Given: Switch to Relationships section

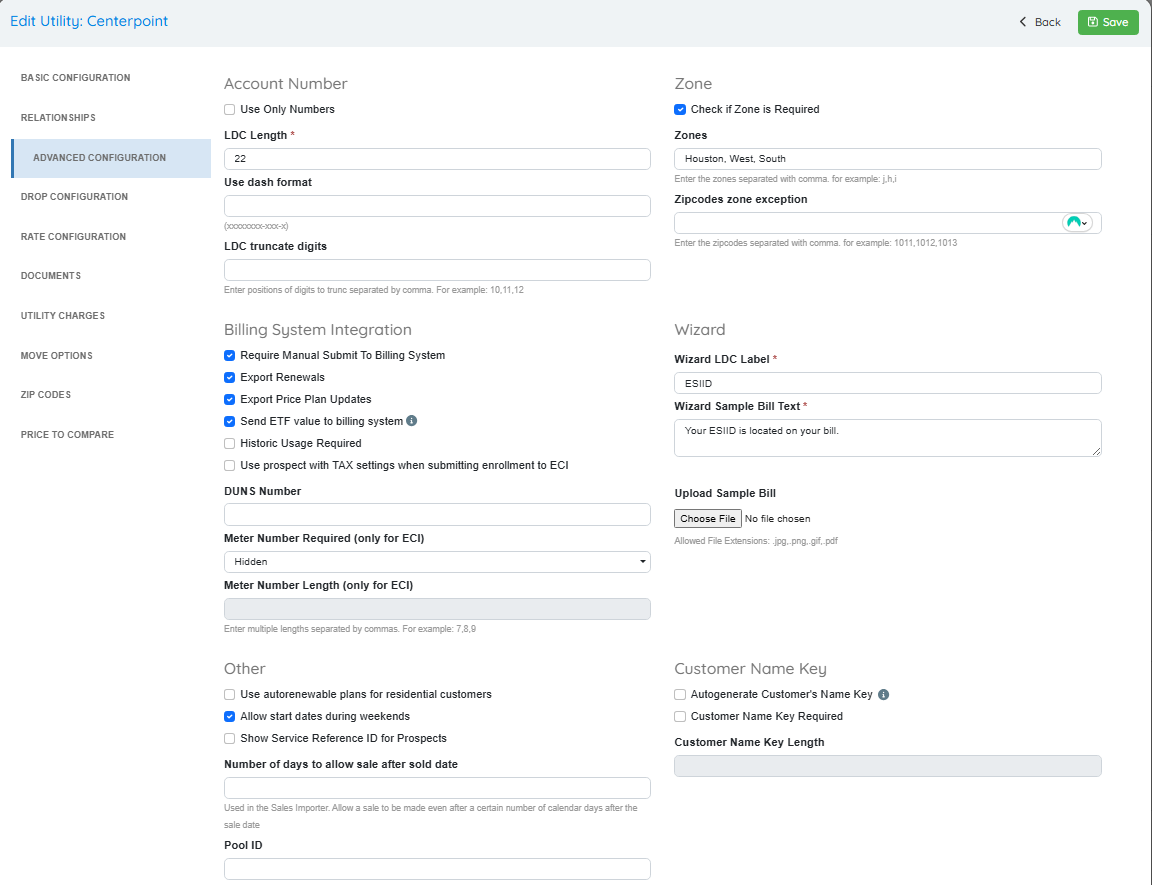Looking at the screenshot, I should tap(58, 118).
